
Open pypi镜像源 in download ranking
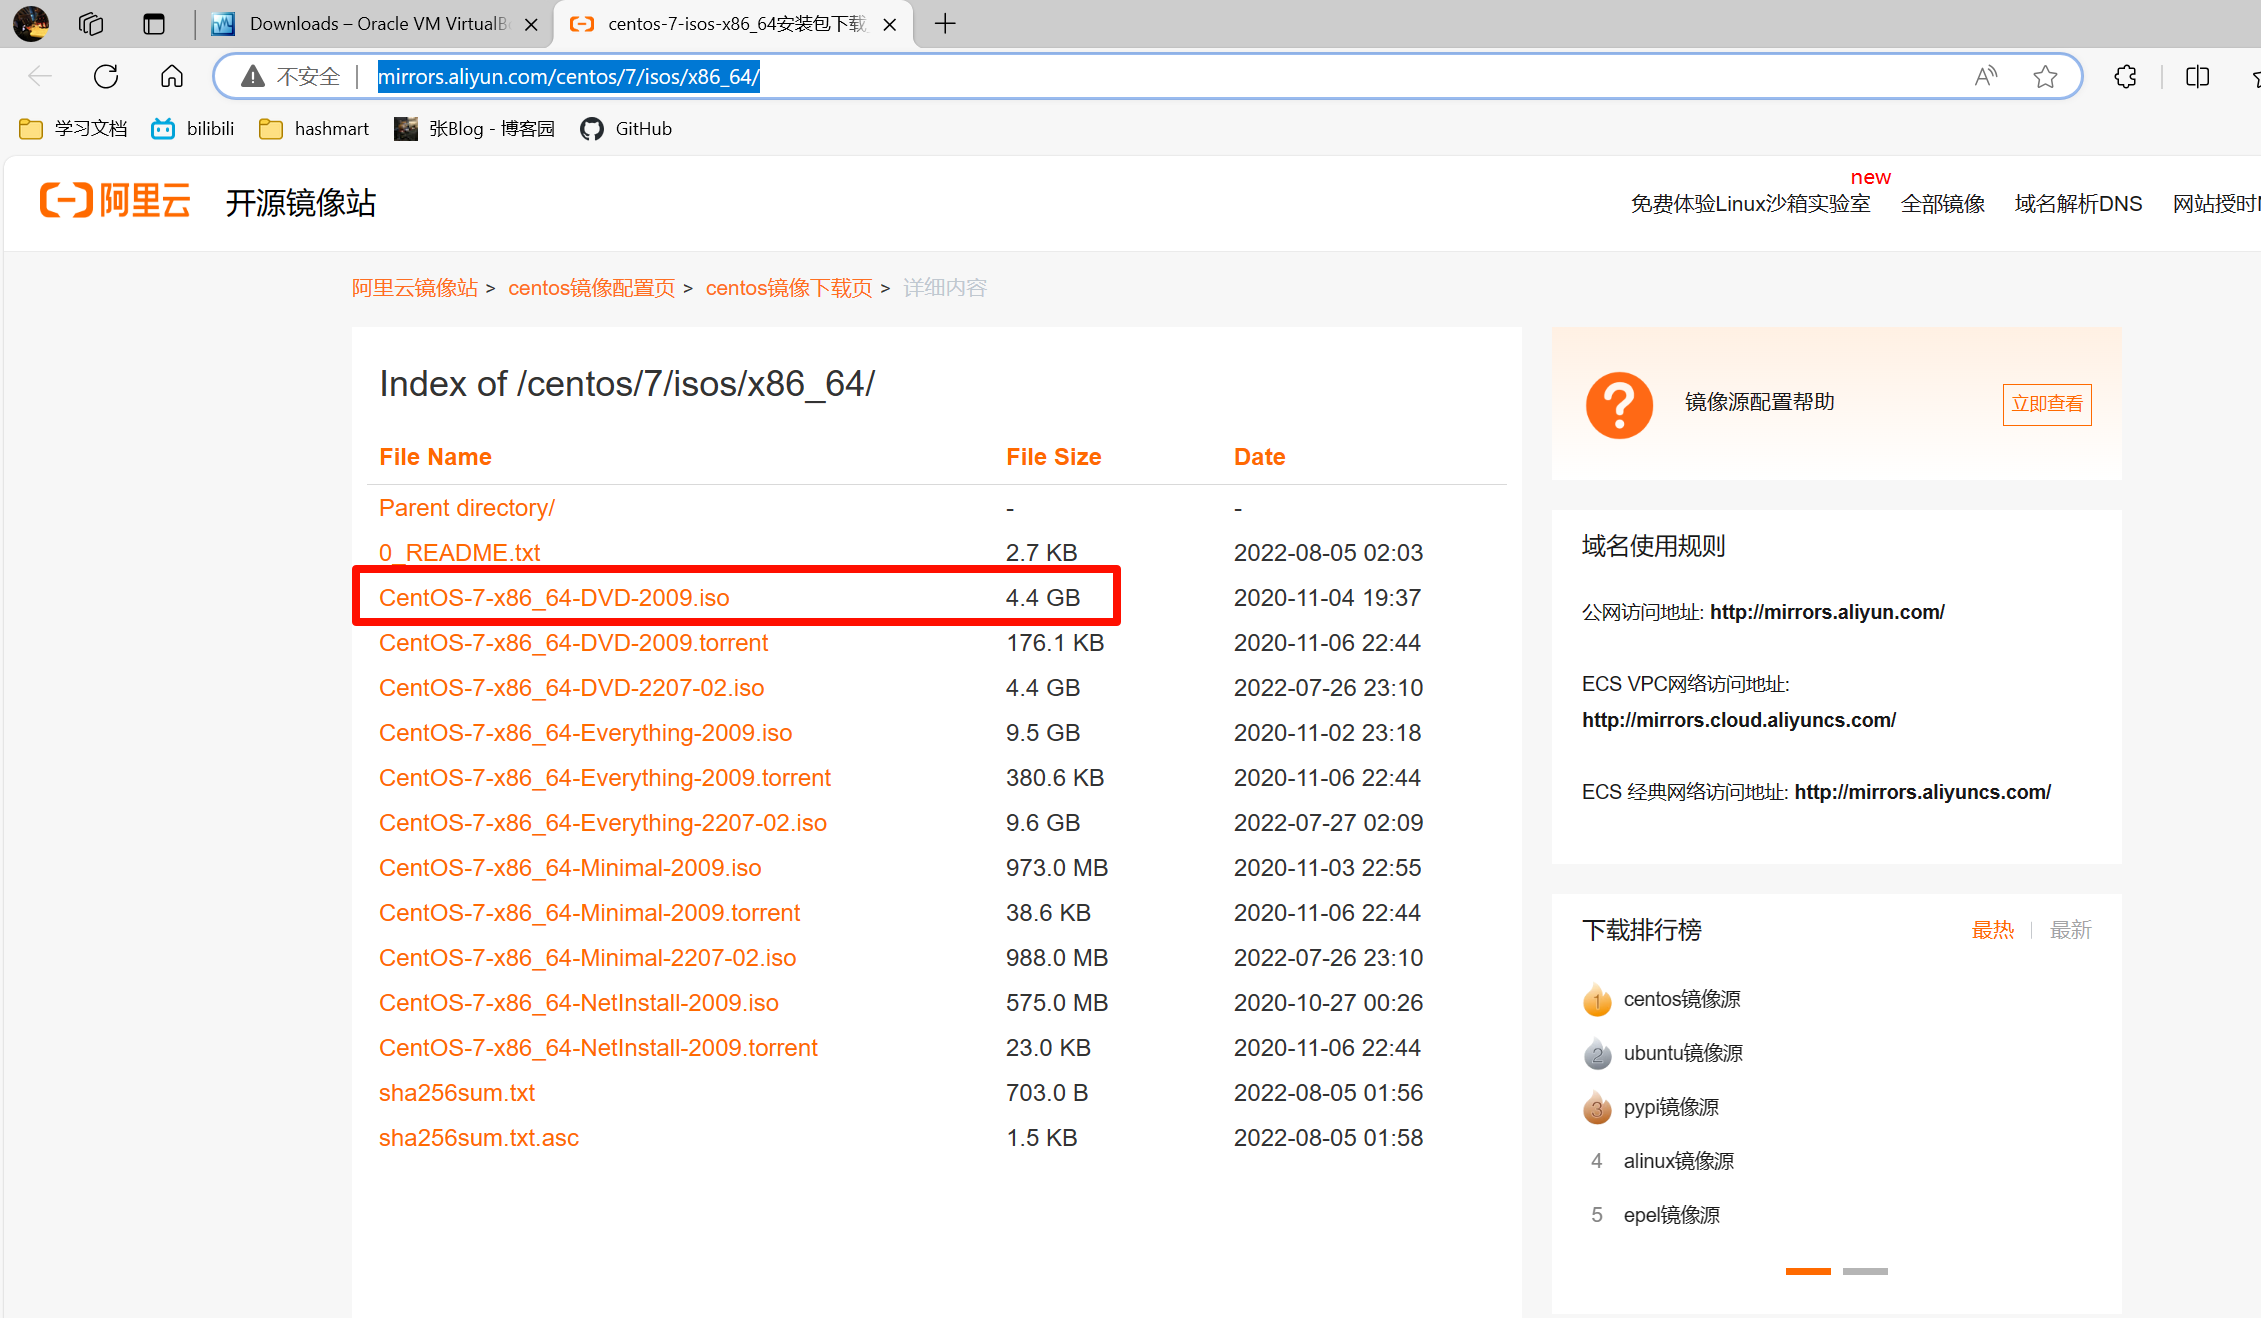(x=1671, y=1107)
